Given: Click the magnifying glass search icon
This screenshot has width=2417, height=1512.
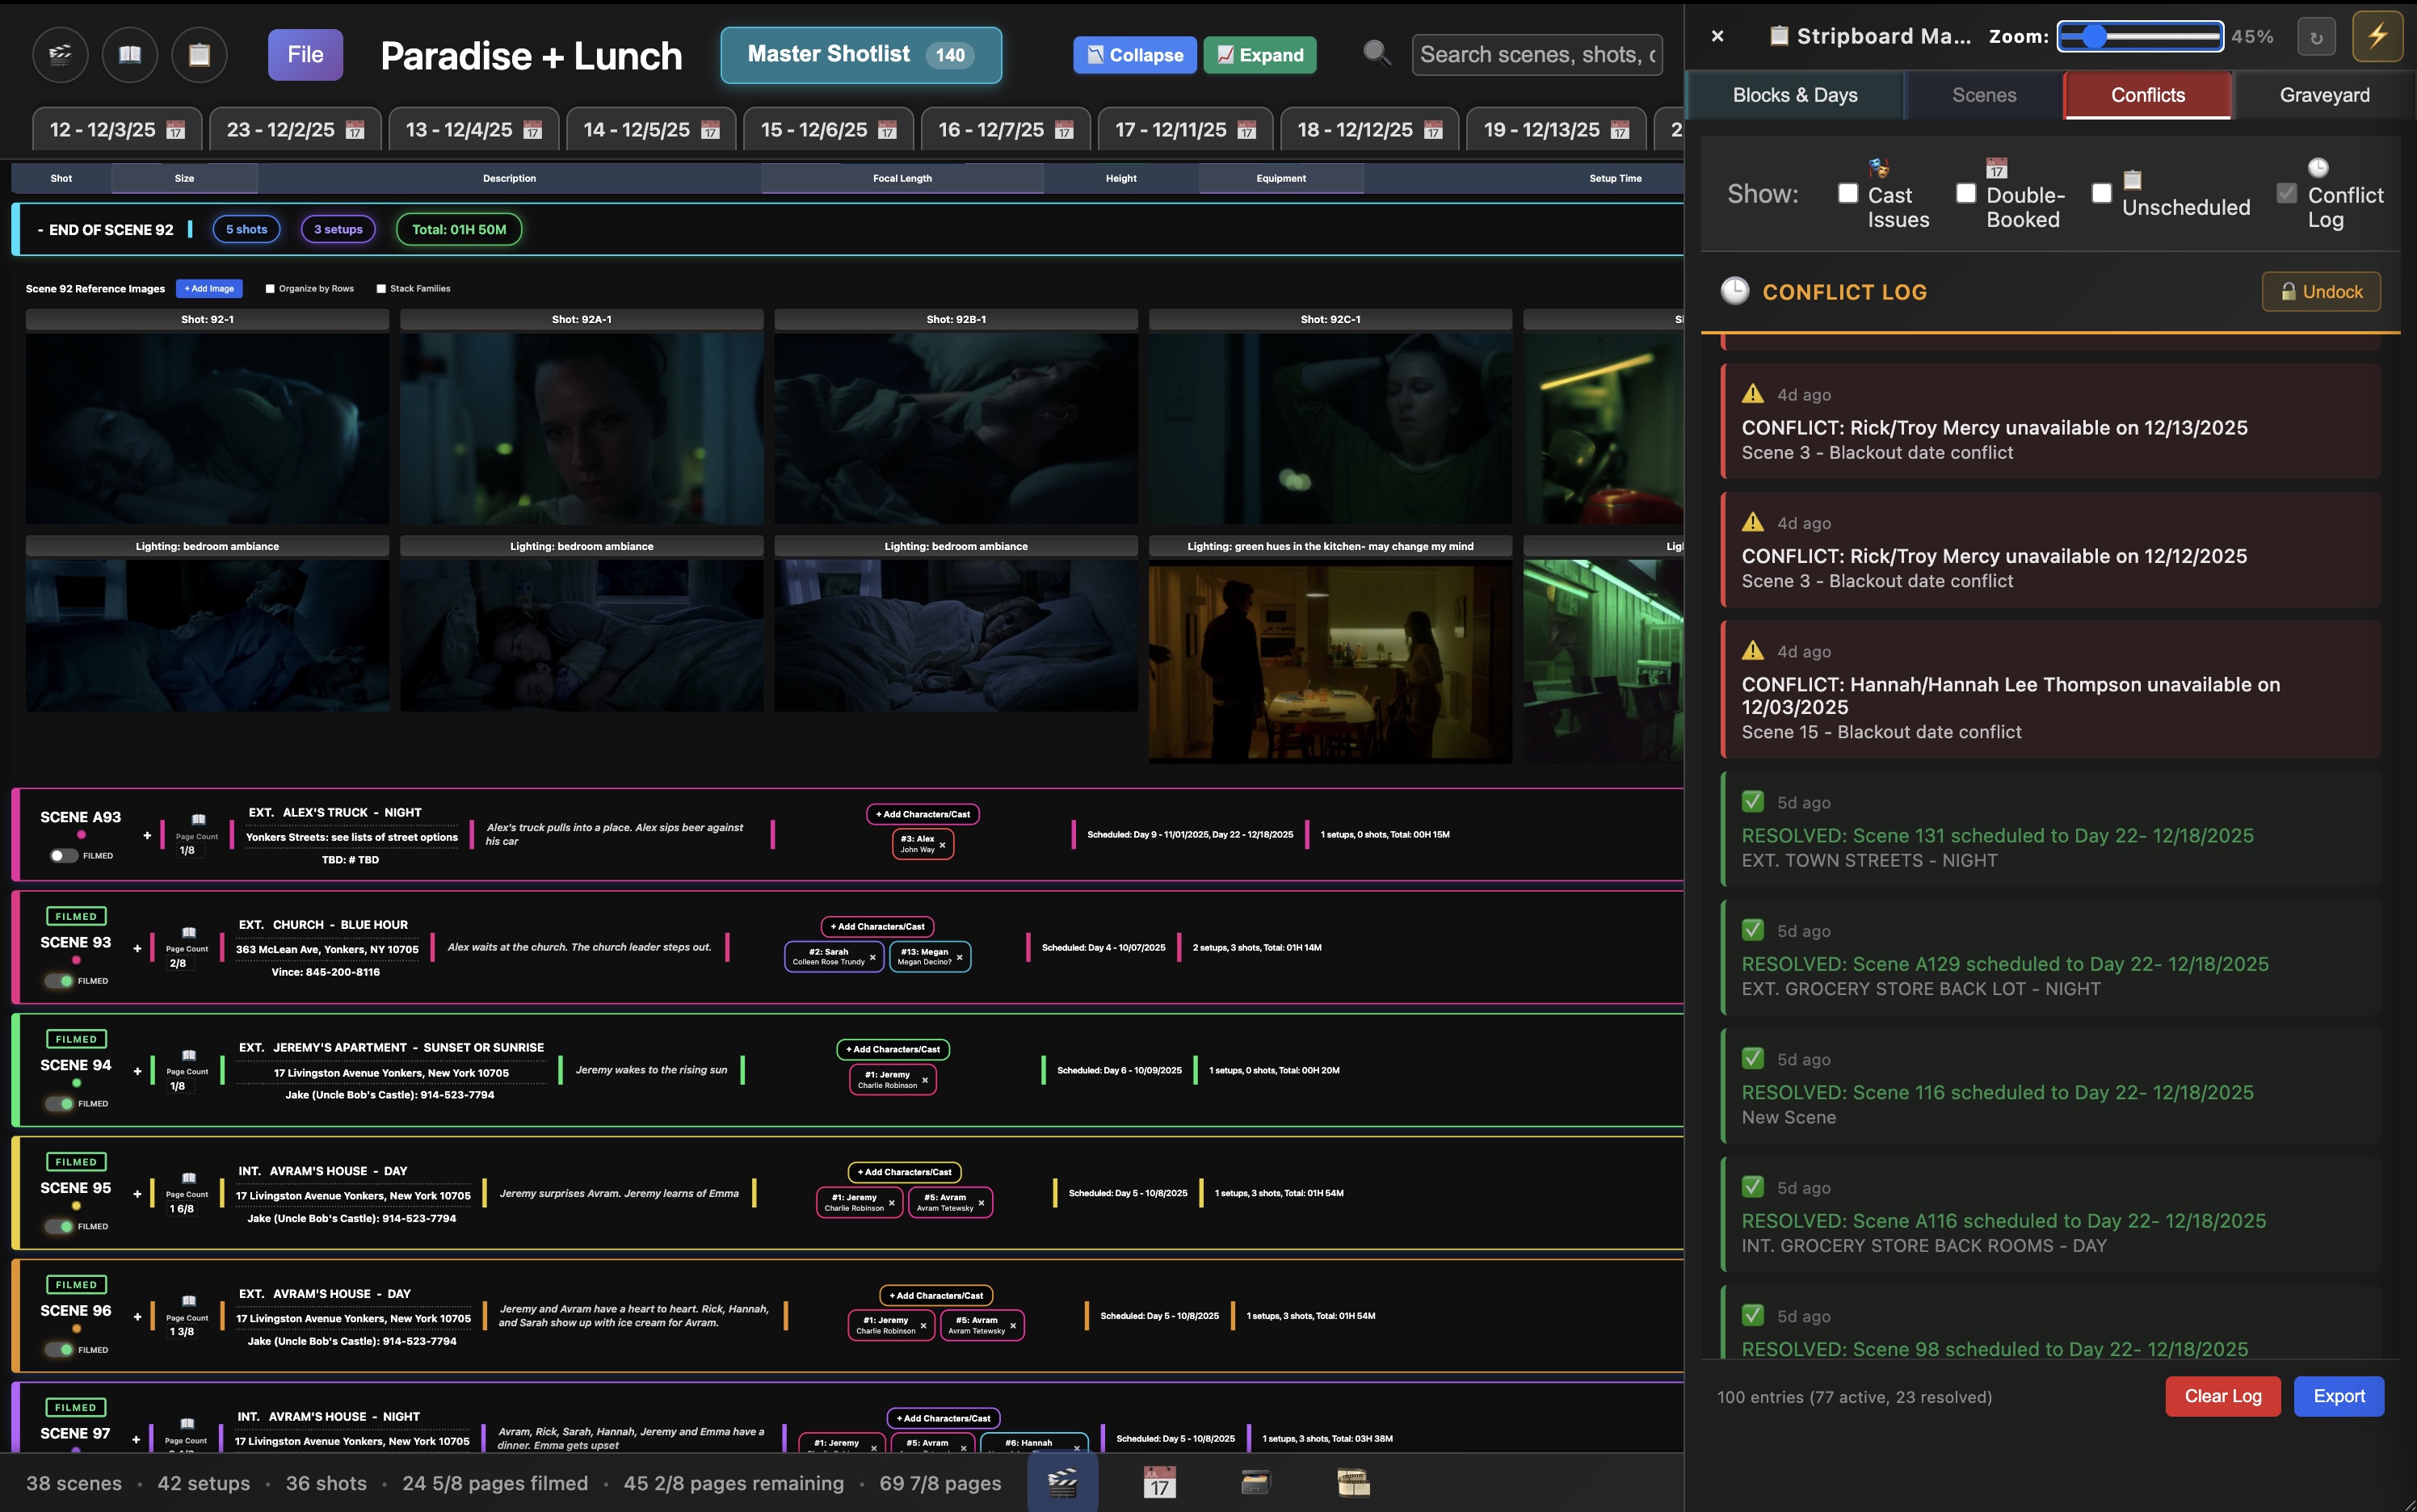Looking at the screenshot, I should (x=1377, y=53).
